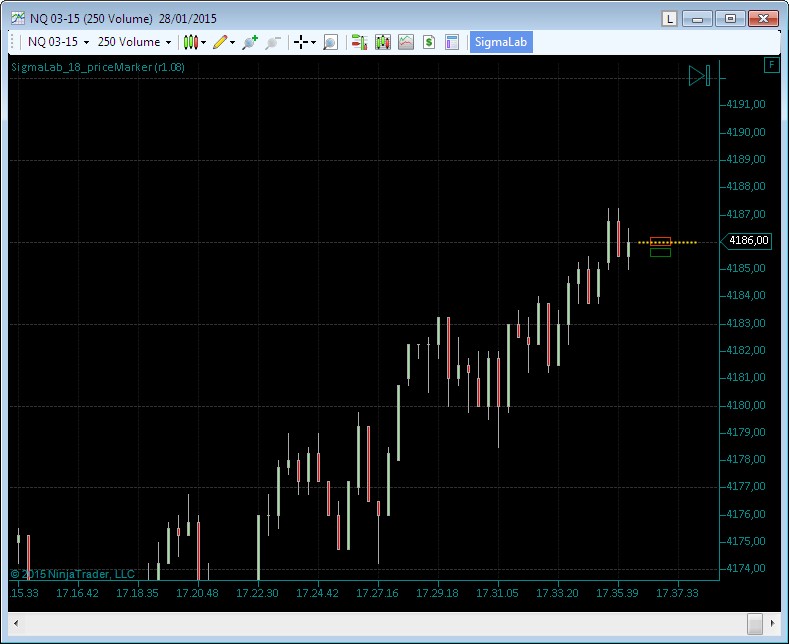Screen dimensions: 789x644
Task: Toggle the Chart Trader icon
Action: point(359,42)
